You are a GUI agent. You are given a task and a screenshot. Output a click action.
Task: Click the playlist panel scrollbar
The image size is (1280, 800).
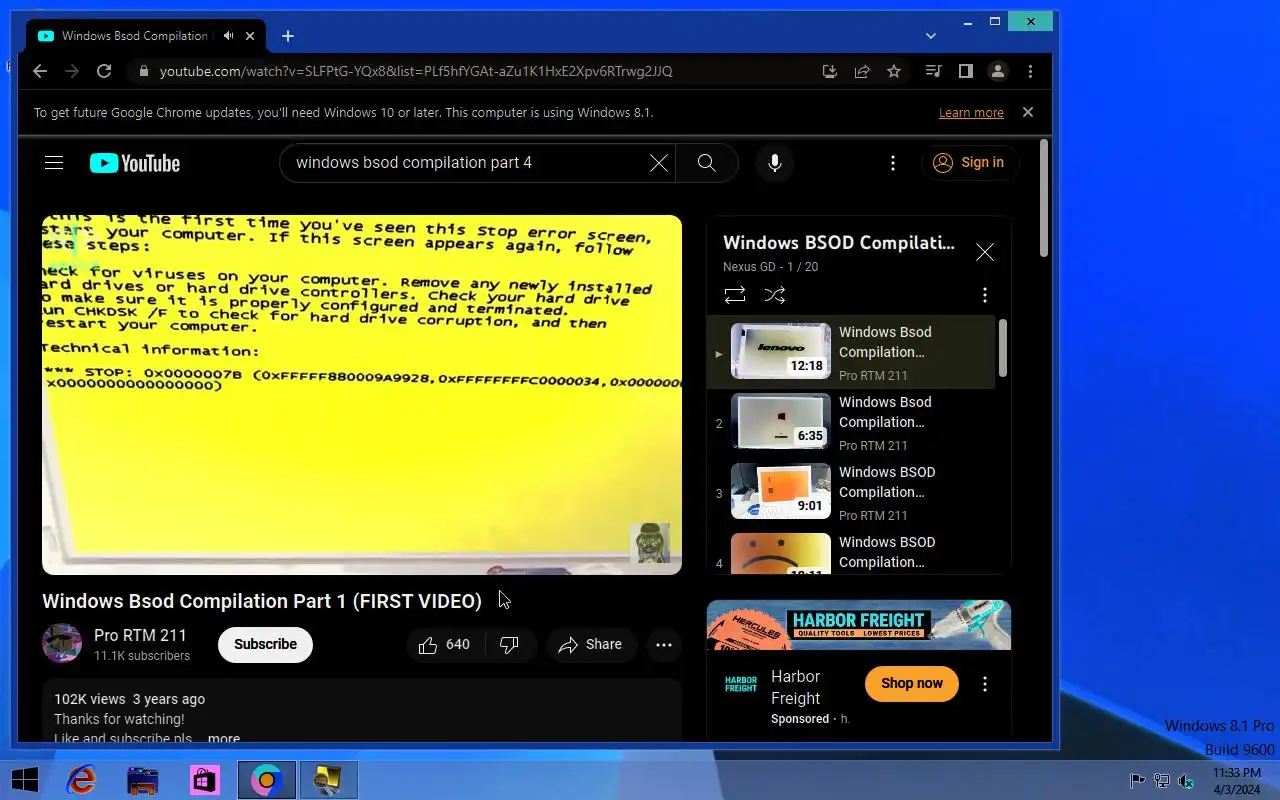coord(1002,348)
